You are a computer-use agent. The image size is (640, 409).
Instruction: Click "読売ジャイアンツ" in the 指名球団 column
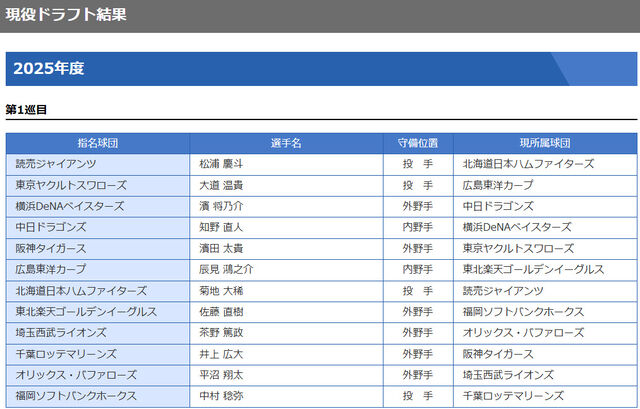56,164
